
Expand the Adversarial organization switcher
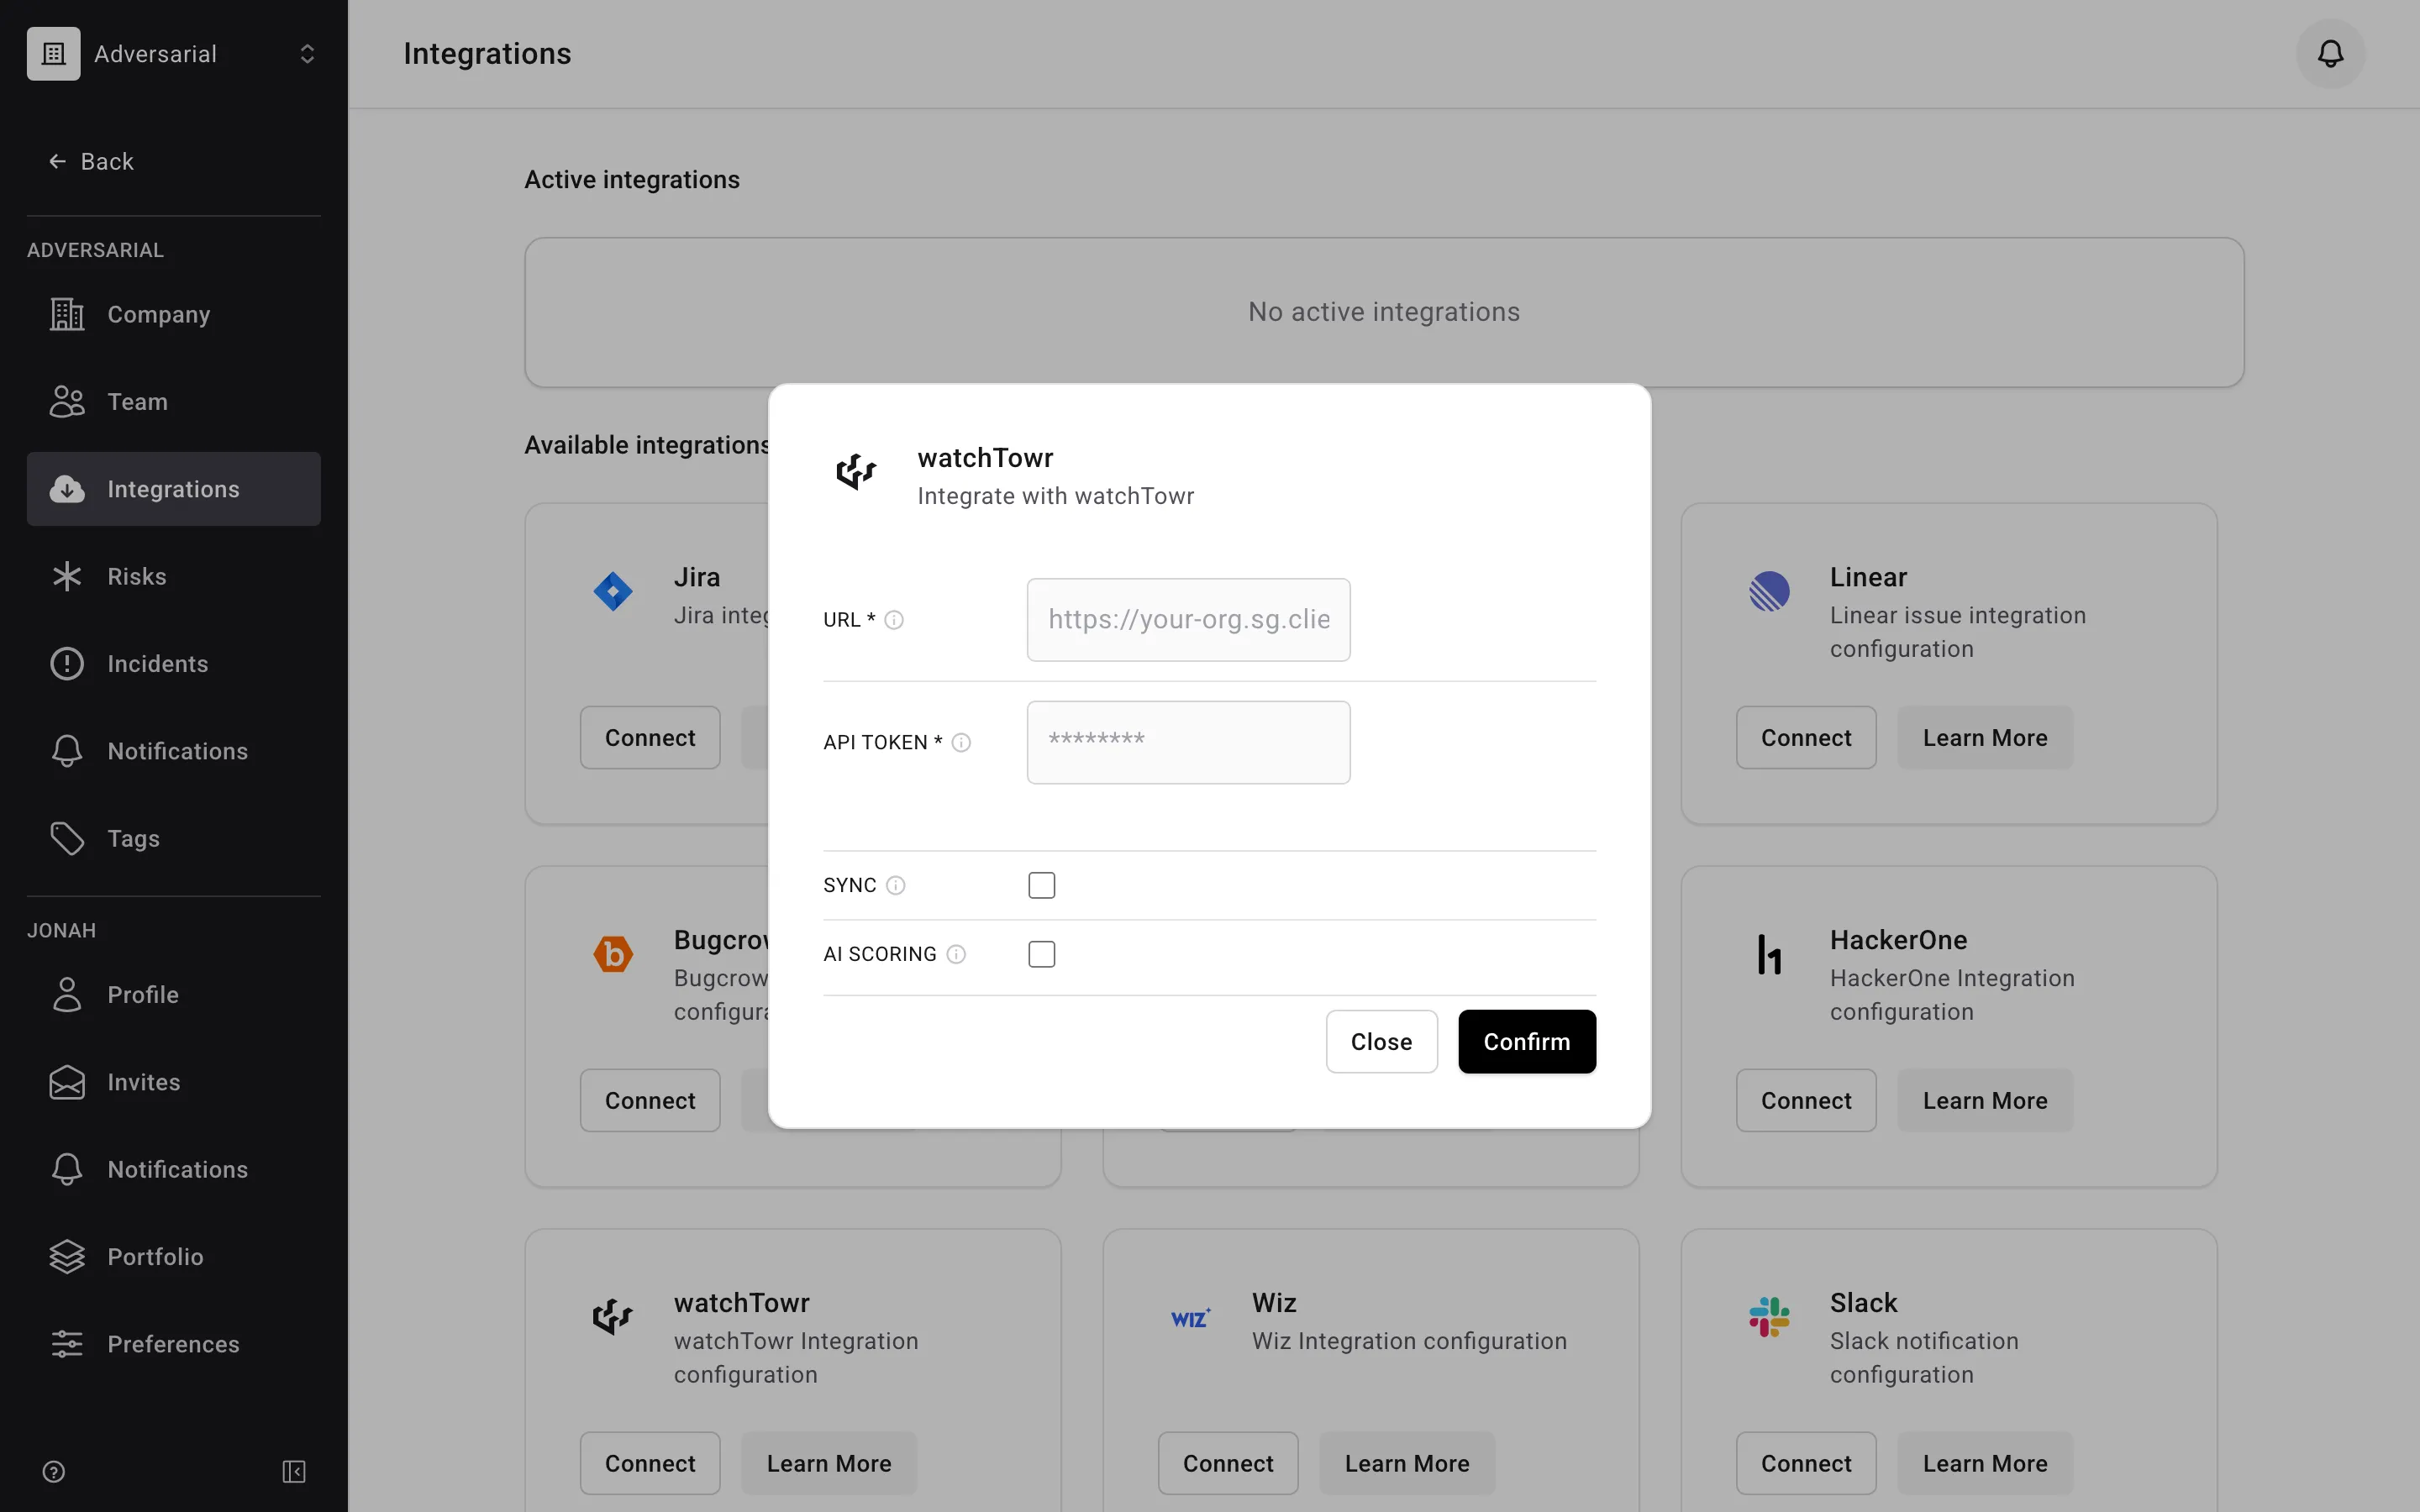point(307,54)
